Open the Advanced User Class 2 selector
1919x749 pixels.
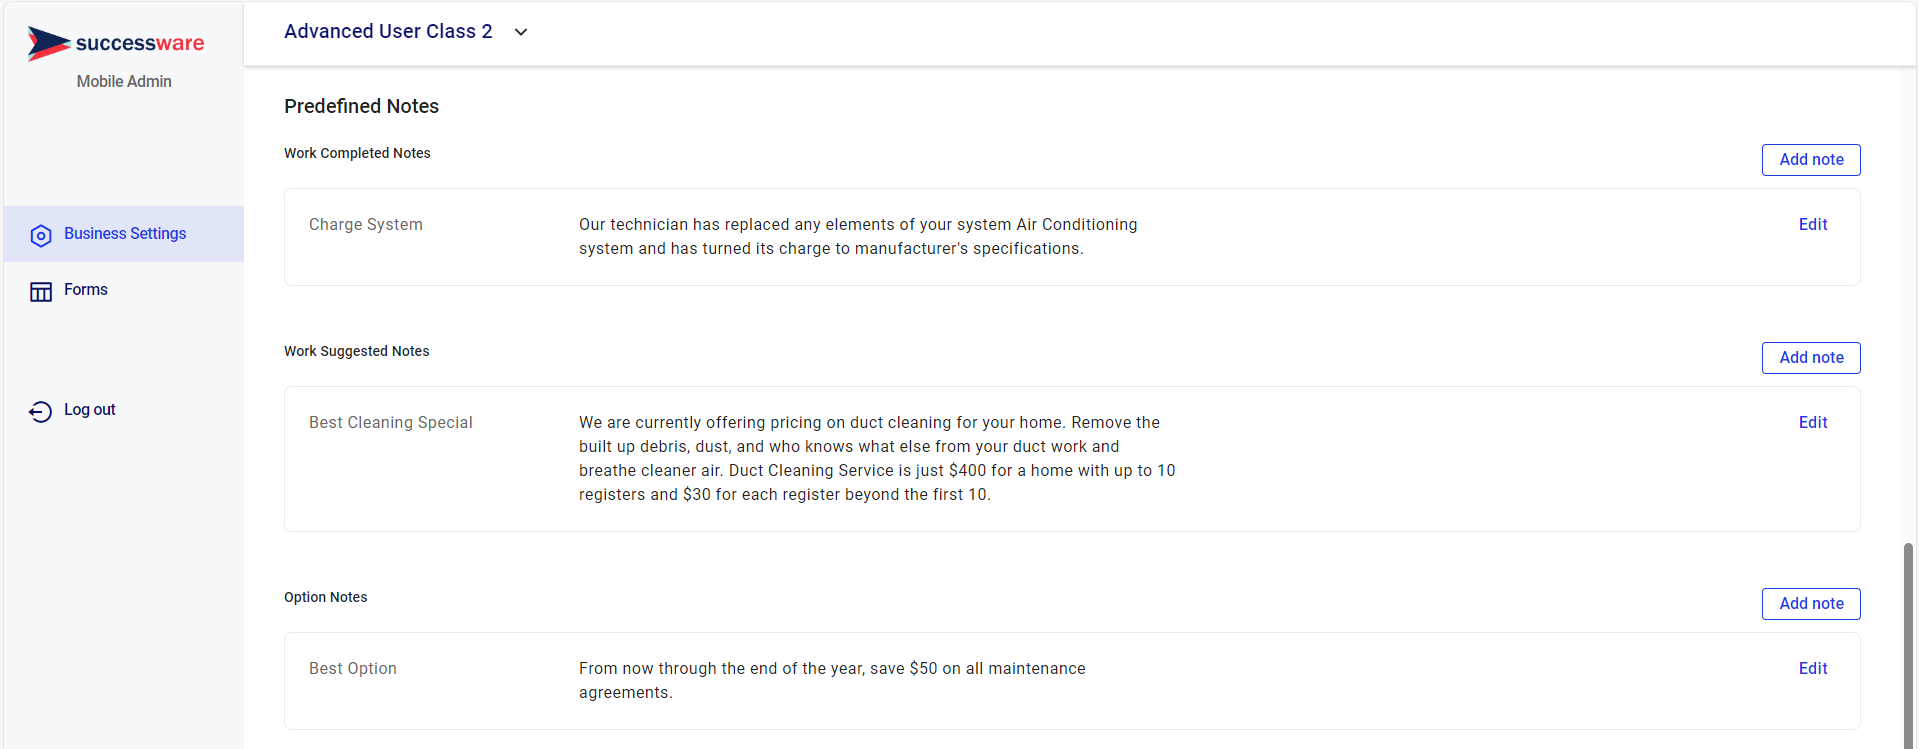click(x=406, y=32)
